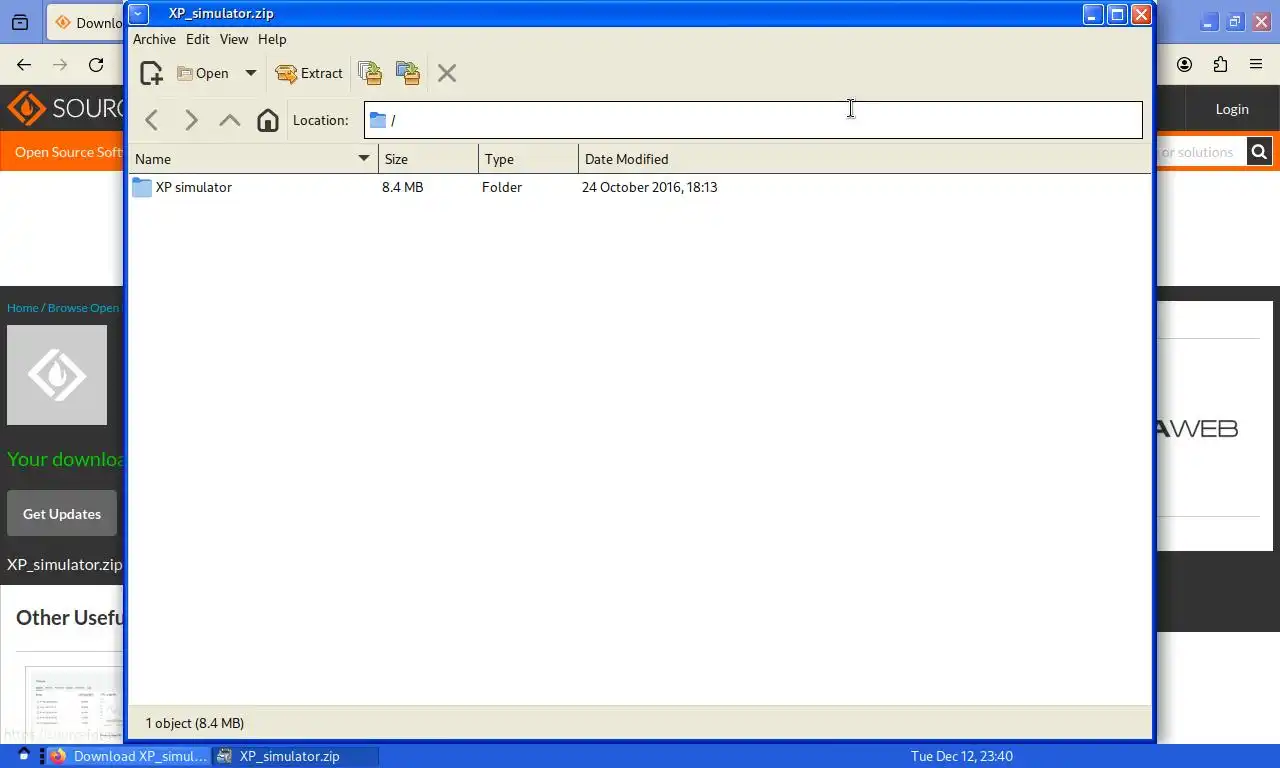
Task: Click Get Updates button in browser
Action: tap(62, 513)
